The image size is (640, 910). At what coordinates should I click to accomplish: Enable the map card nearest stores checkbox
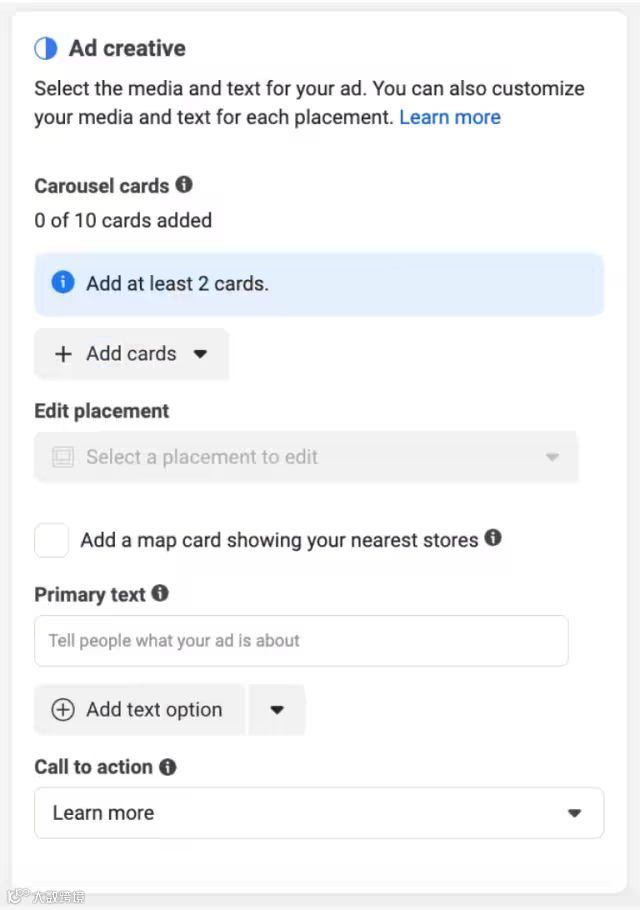(x=52, y=540)
